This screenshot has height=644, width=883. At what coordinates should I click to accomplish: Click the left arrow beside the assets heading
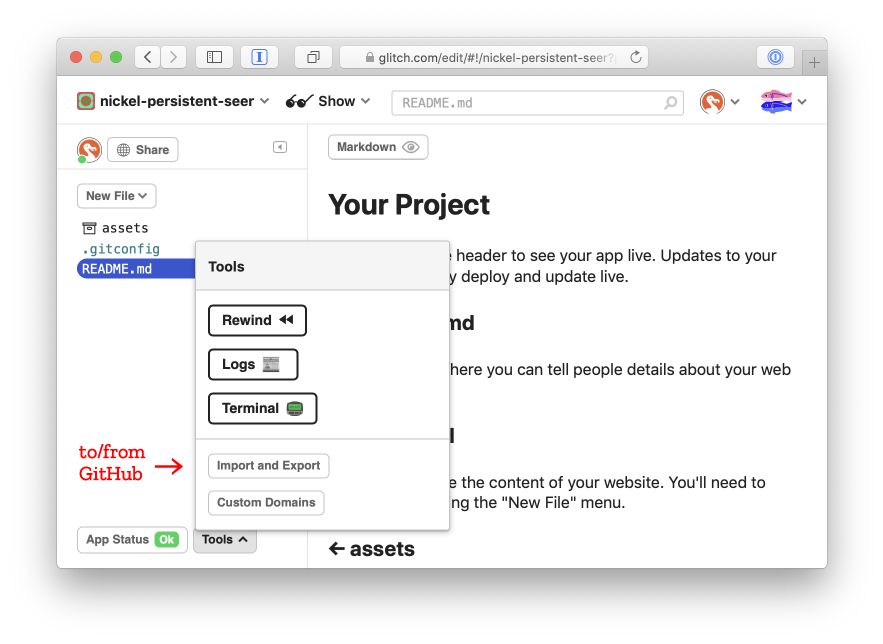[x=337, y=548]
